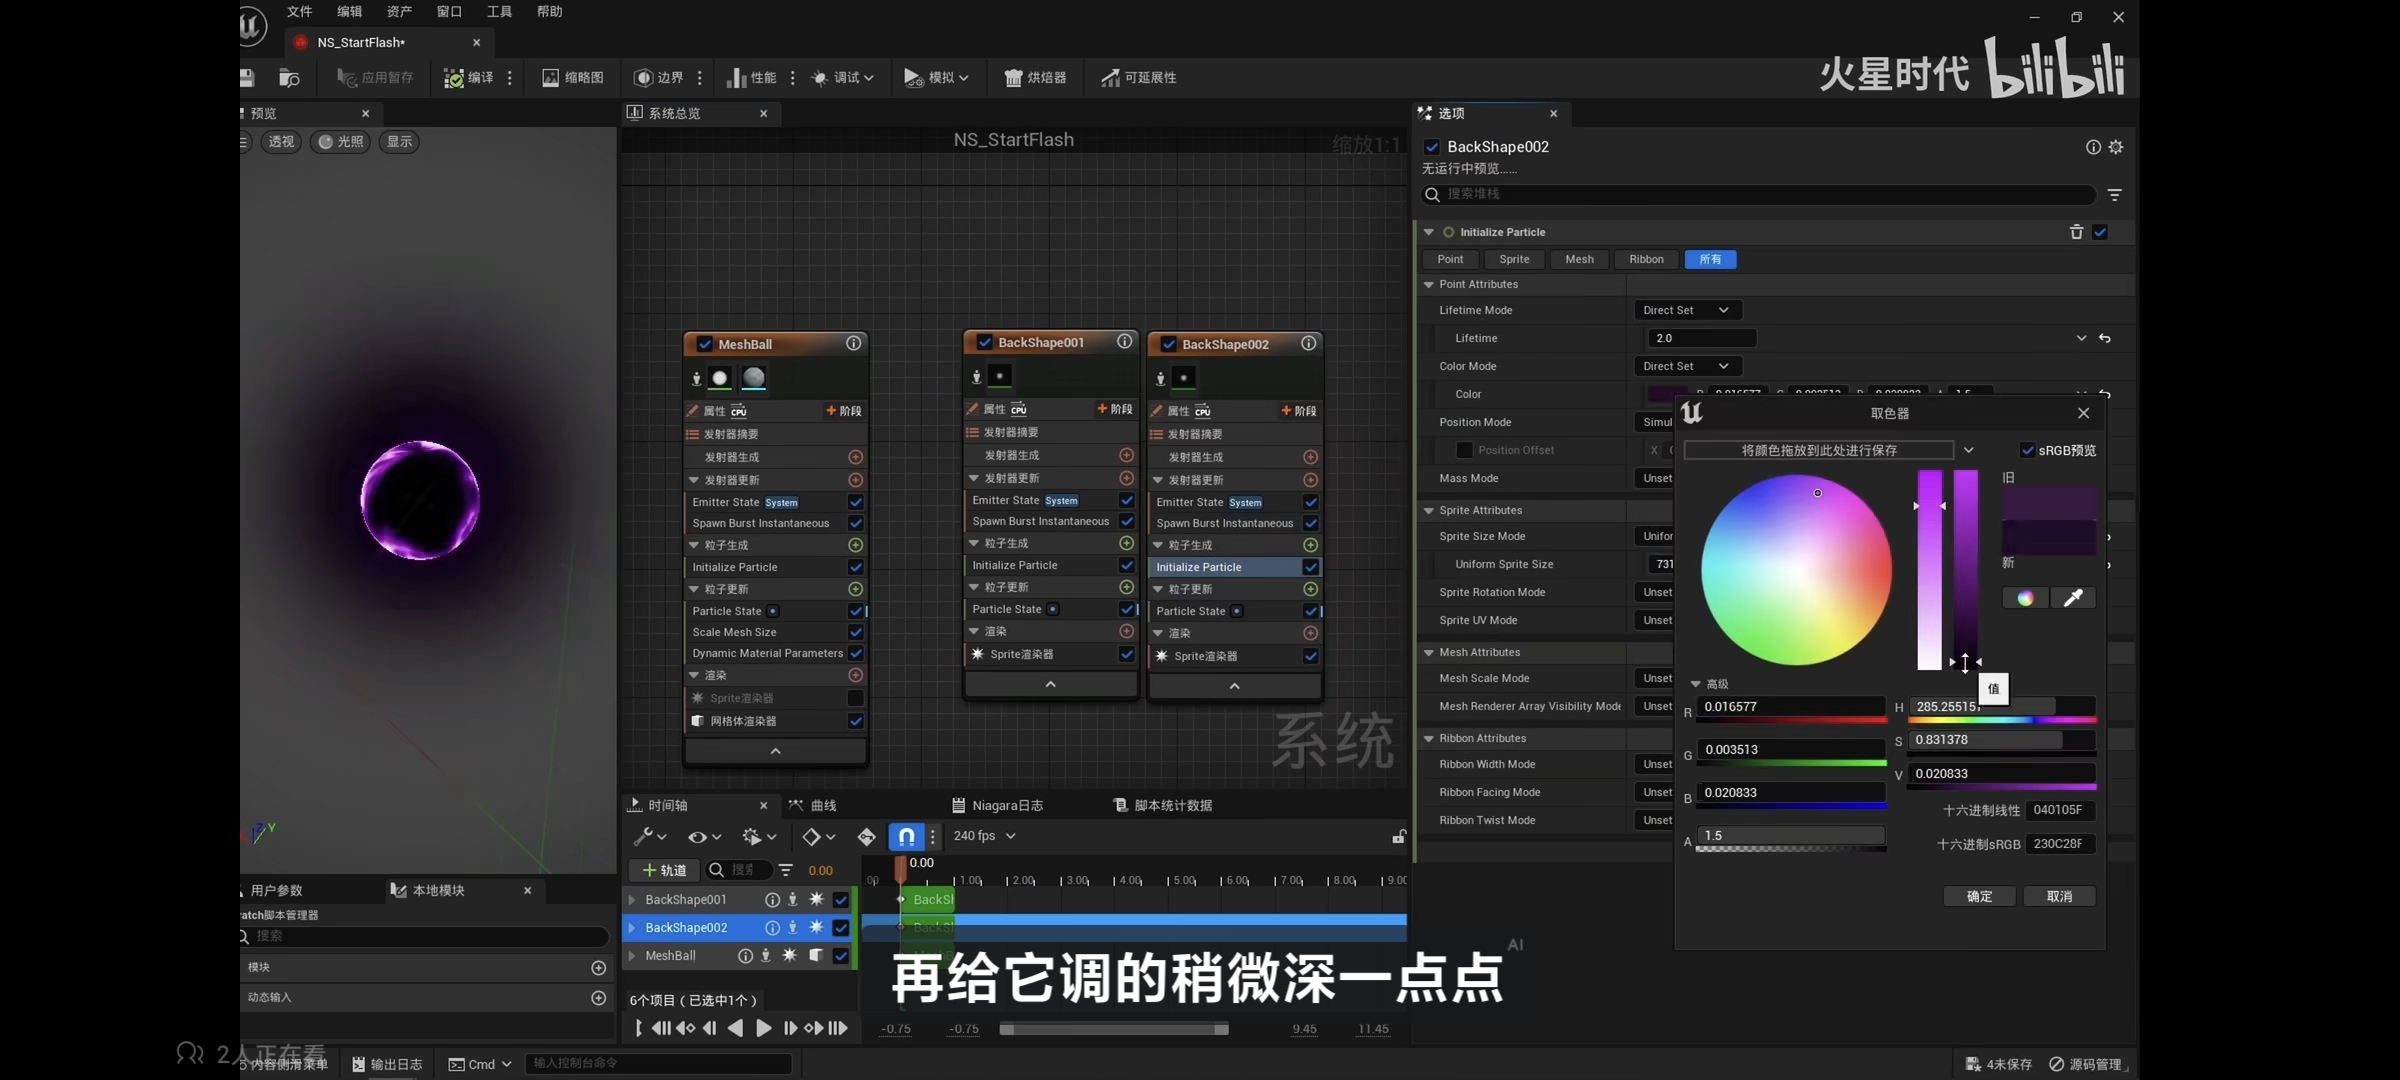Click on the color wheel in the picker
Image resolution: width=2400 pixels, height=1080 pixels.
pyautogui.click(x=1796, y=569)
